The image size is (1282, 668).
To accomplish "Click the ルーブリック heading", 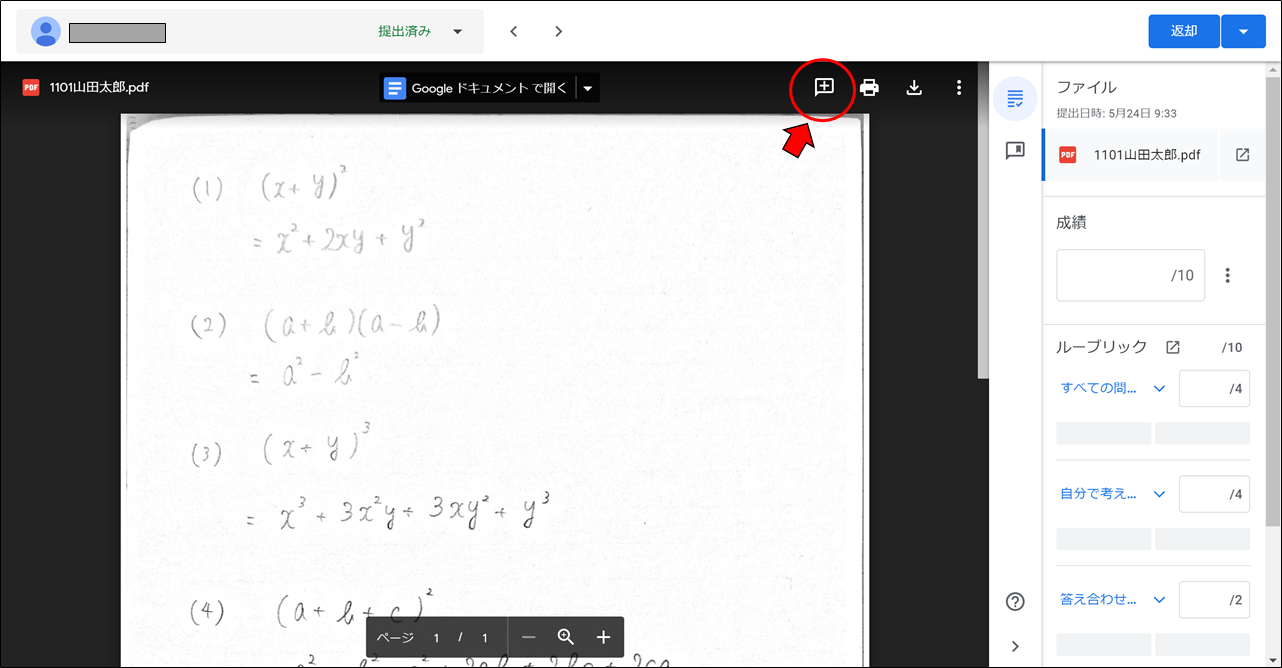I will [x=1102, y=347].
